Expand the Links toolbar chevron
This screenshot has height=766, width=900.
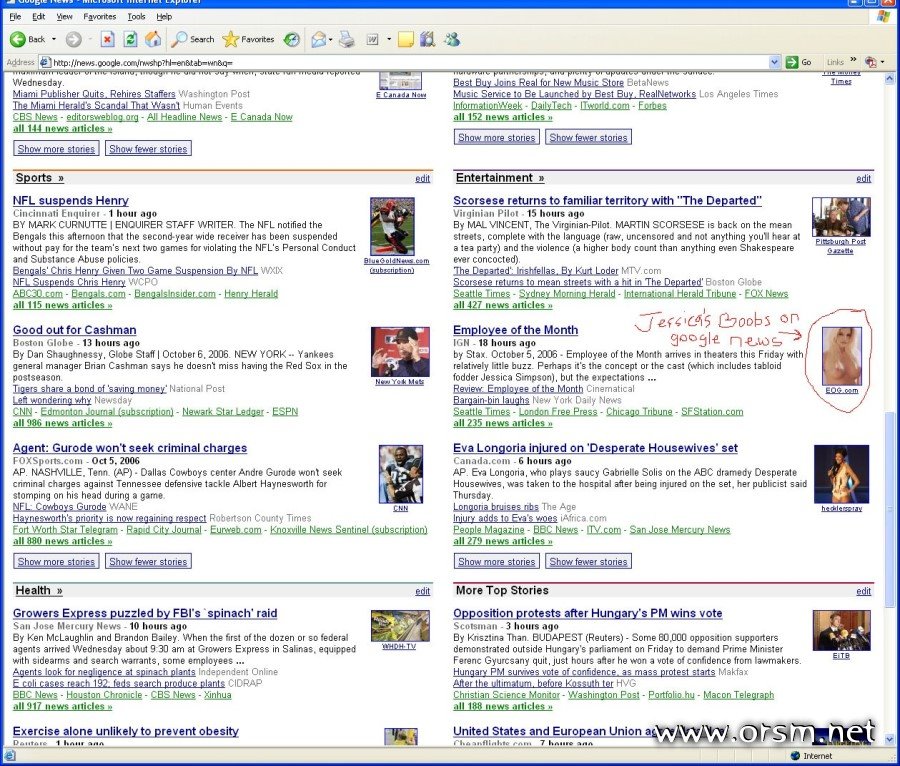(x=853, y=60)
